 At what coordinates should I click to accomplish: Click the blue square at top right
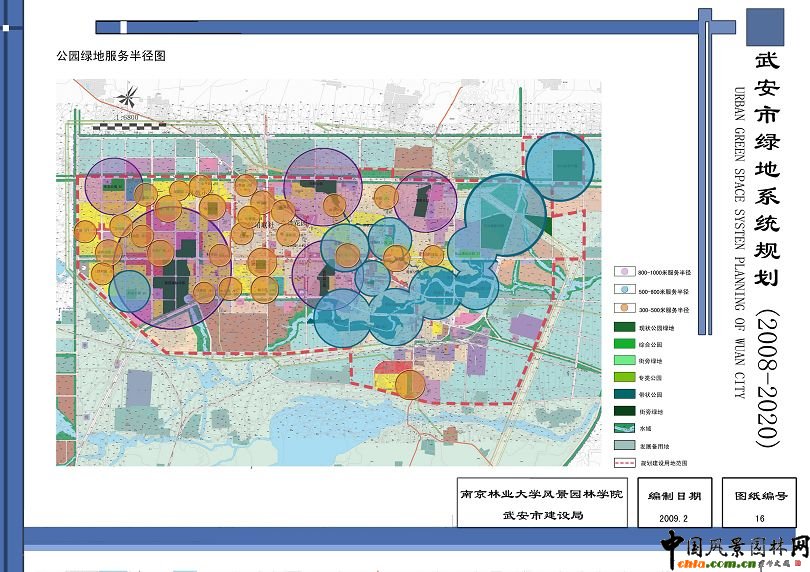[765, 27]
